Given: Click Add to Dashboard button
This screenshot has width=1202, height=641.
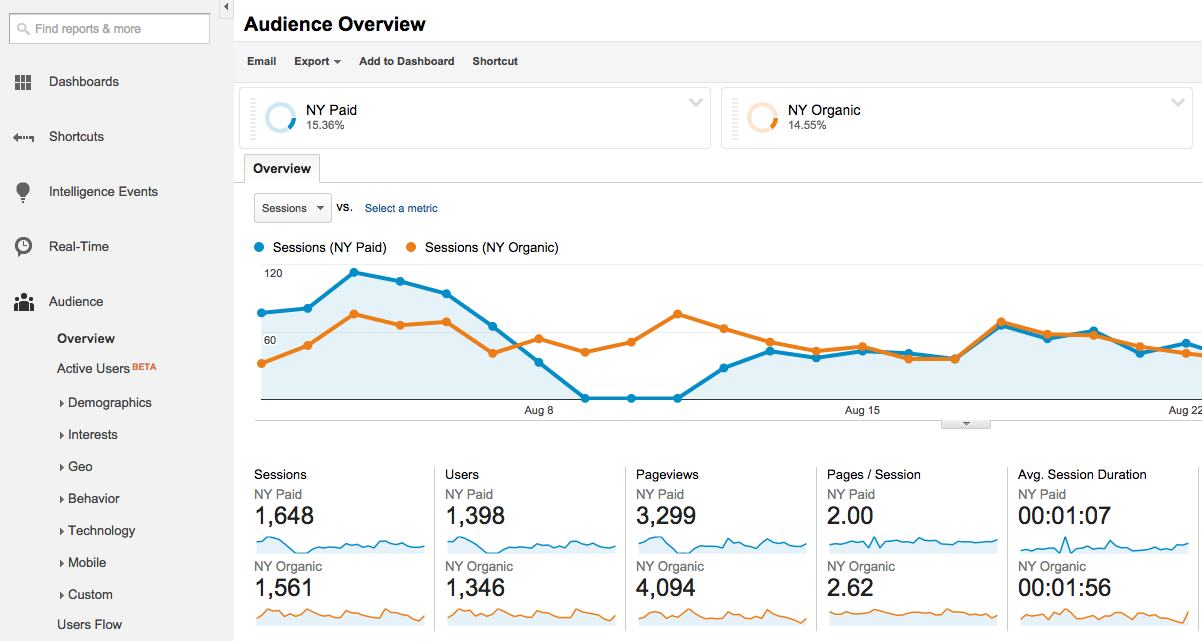Looking at the screenshot, I should click(x=406, y=61).
